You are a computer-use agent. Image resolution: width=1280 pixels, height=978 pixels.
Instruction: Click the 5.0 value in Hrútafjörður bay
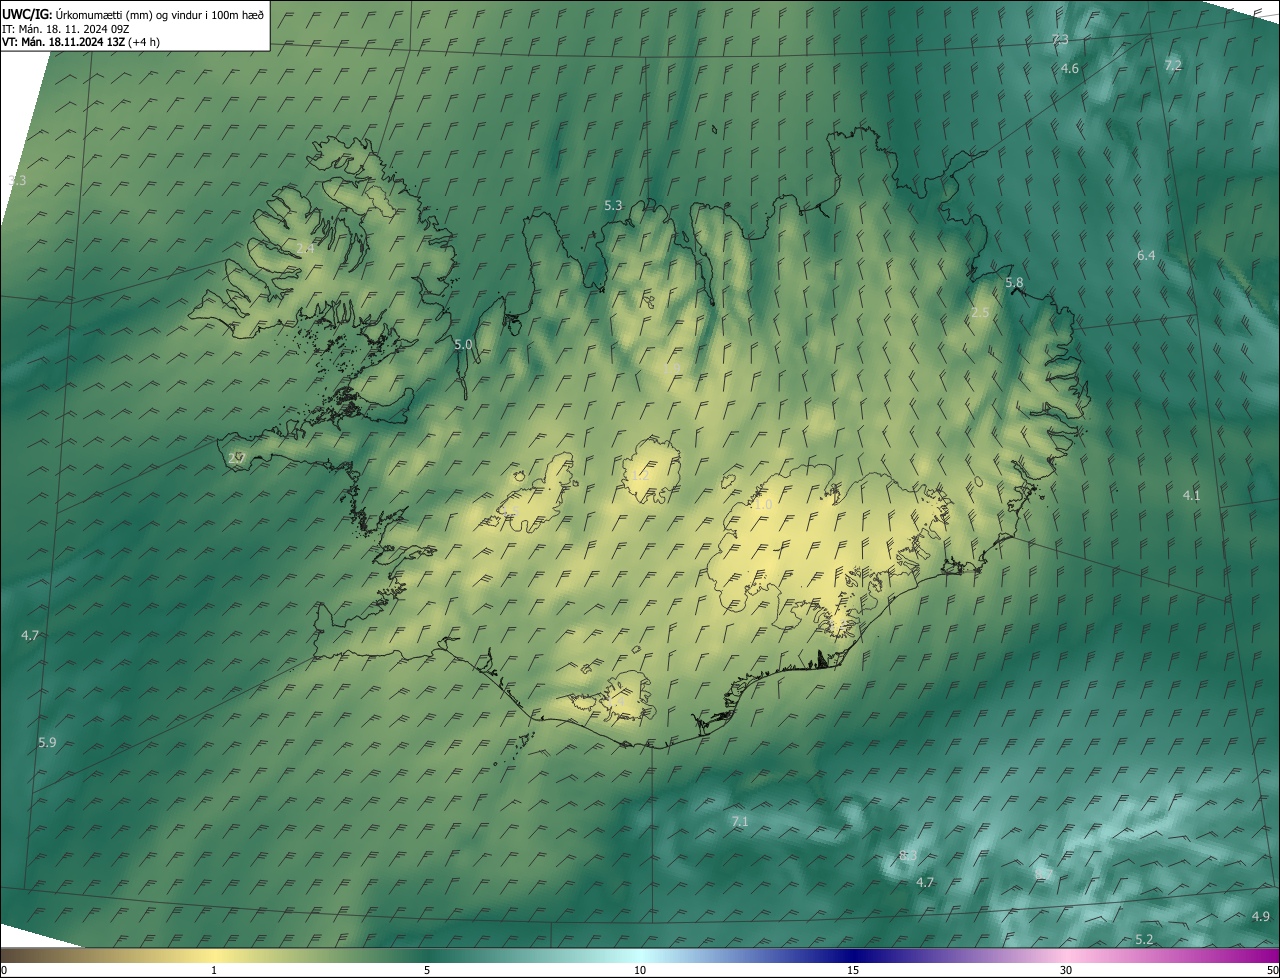463,344
